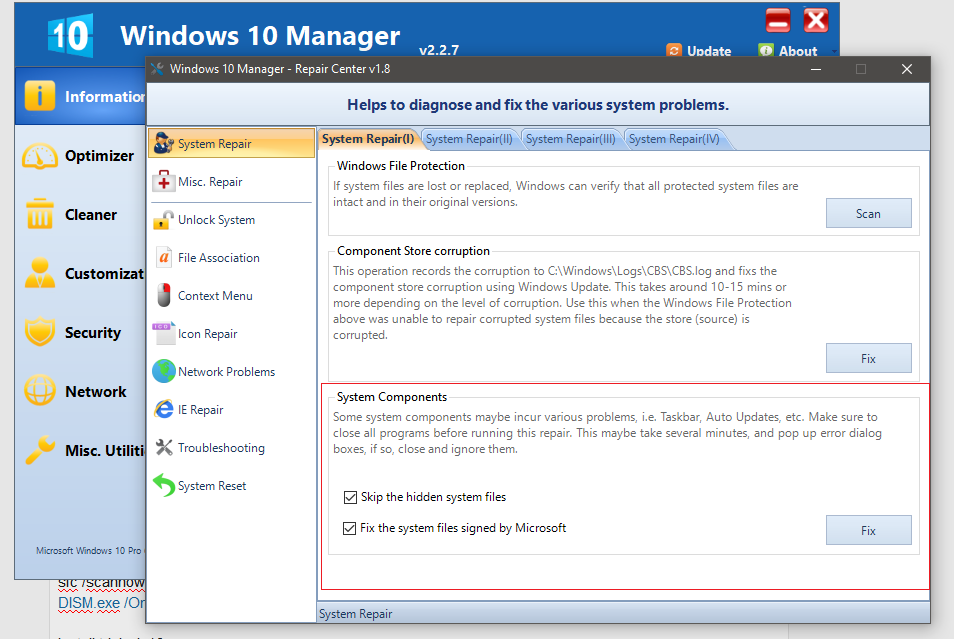Click the About info icon in main window
The height and width of the screenshot is (639, 954).
point(766,51)
